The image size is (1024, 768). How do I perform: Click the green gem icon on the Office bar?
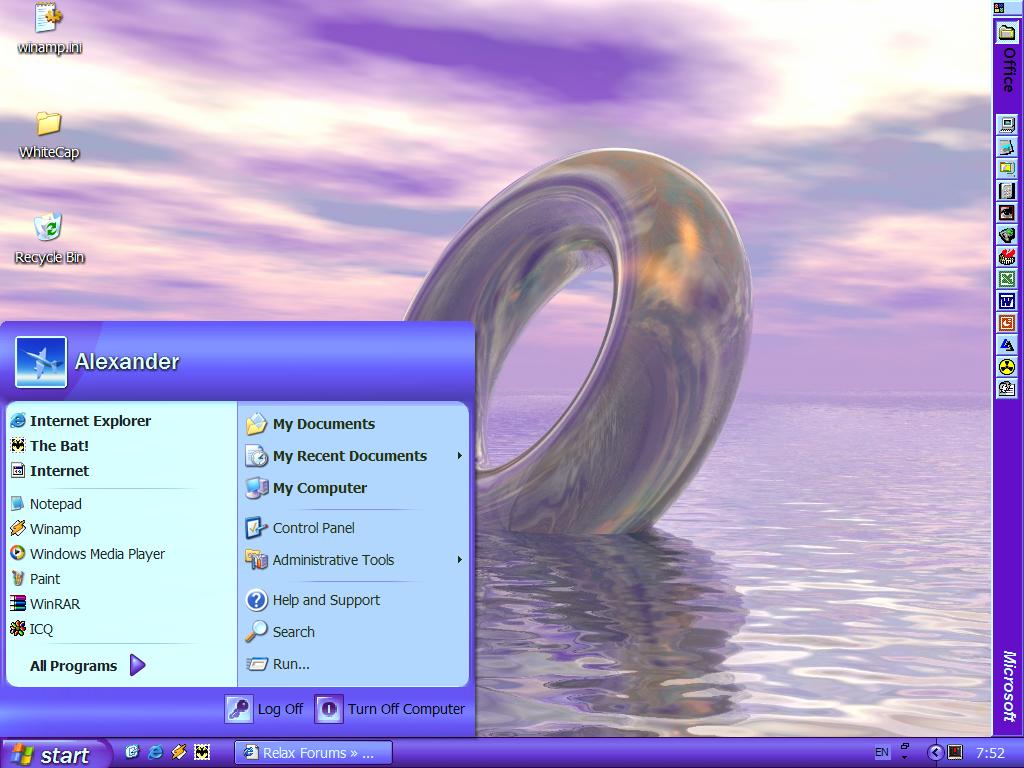[x=1007, y=234]
